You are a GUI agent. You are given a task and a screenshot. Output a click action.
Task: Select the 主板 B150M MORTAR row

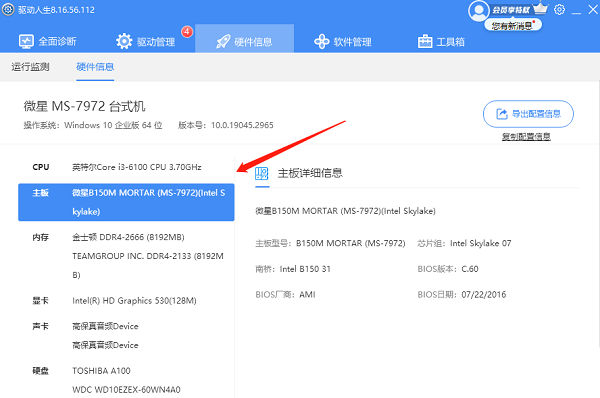(x=126, y=202)
